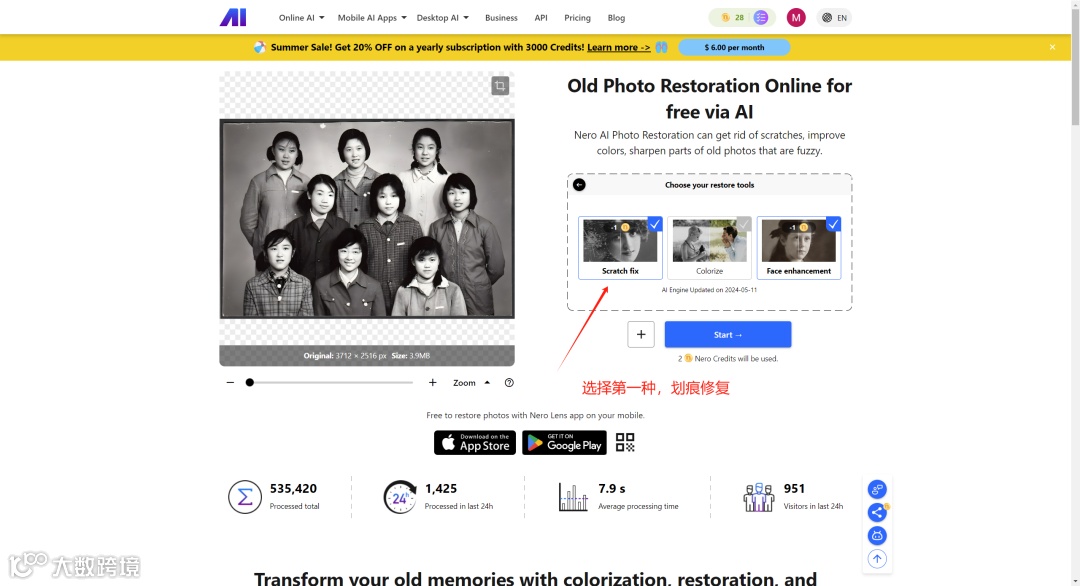
Task: Open the Business menu item
Action: click(x=501, y=18)
